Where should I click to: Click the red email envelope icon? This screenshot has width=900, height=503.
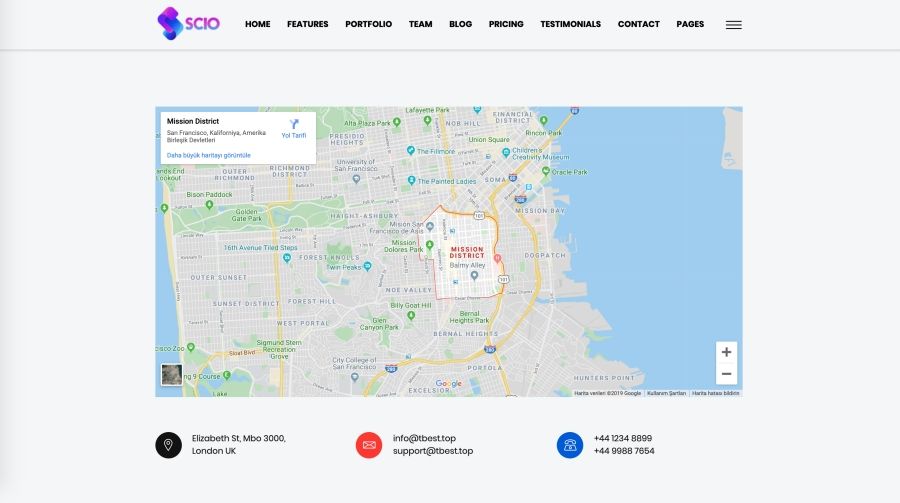(368, 444)
